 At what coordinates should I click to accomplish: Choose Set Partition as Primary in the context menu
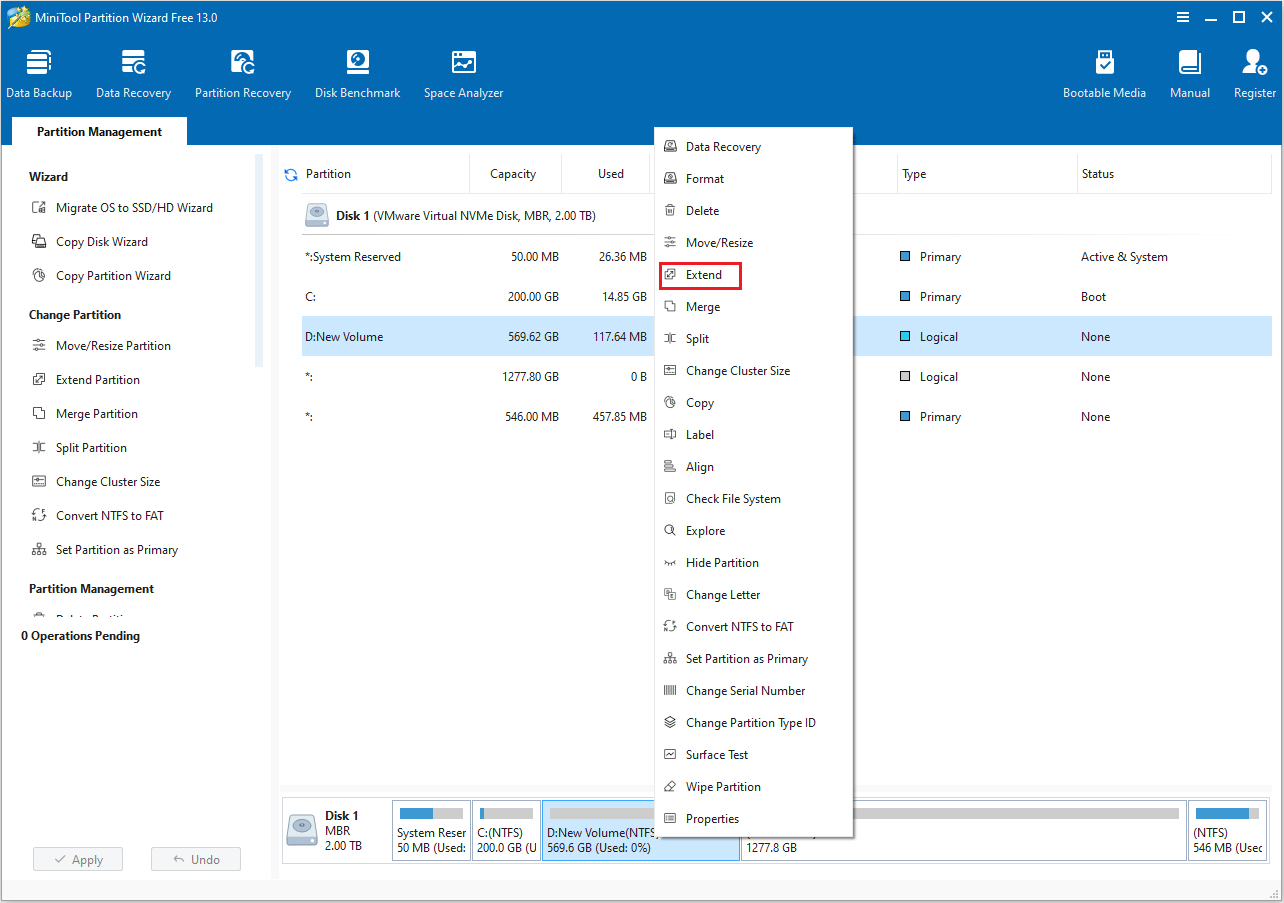point(753,659)
